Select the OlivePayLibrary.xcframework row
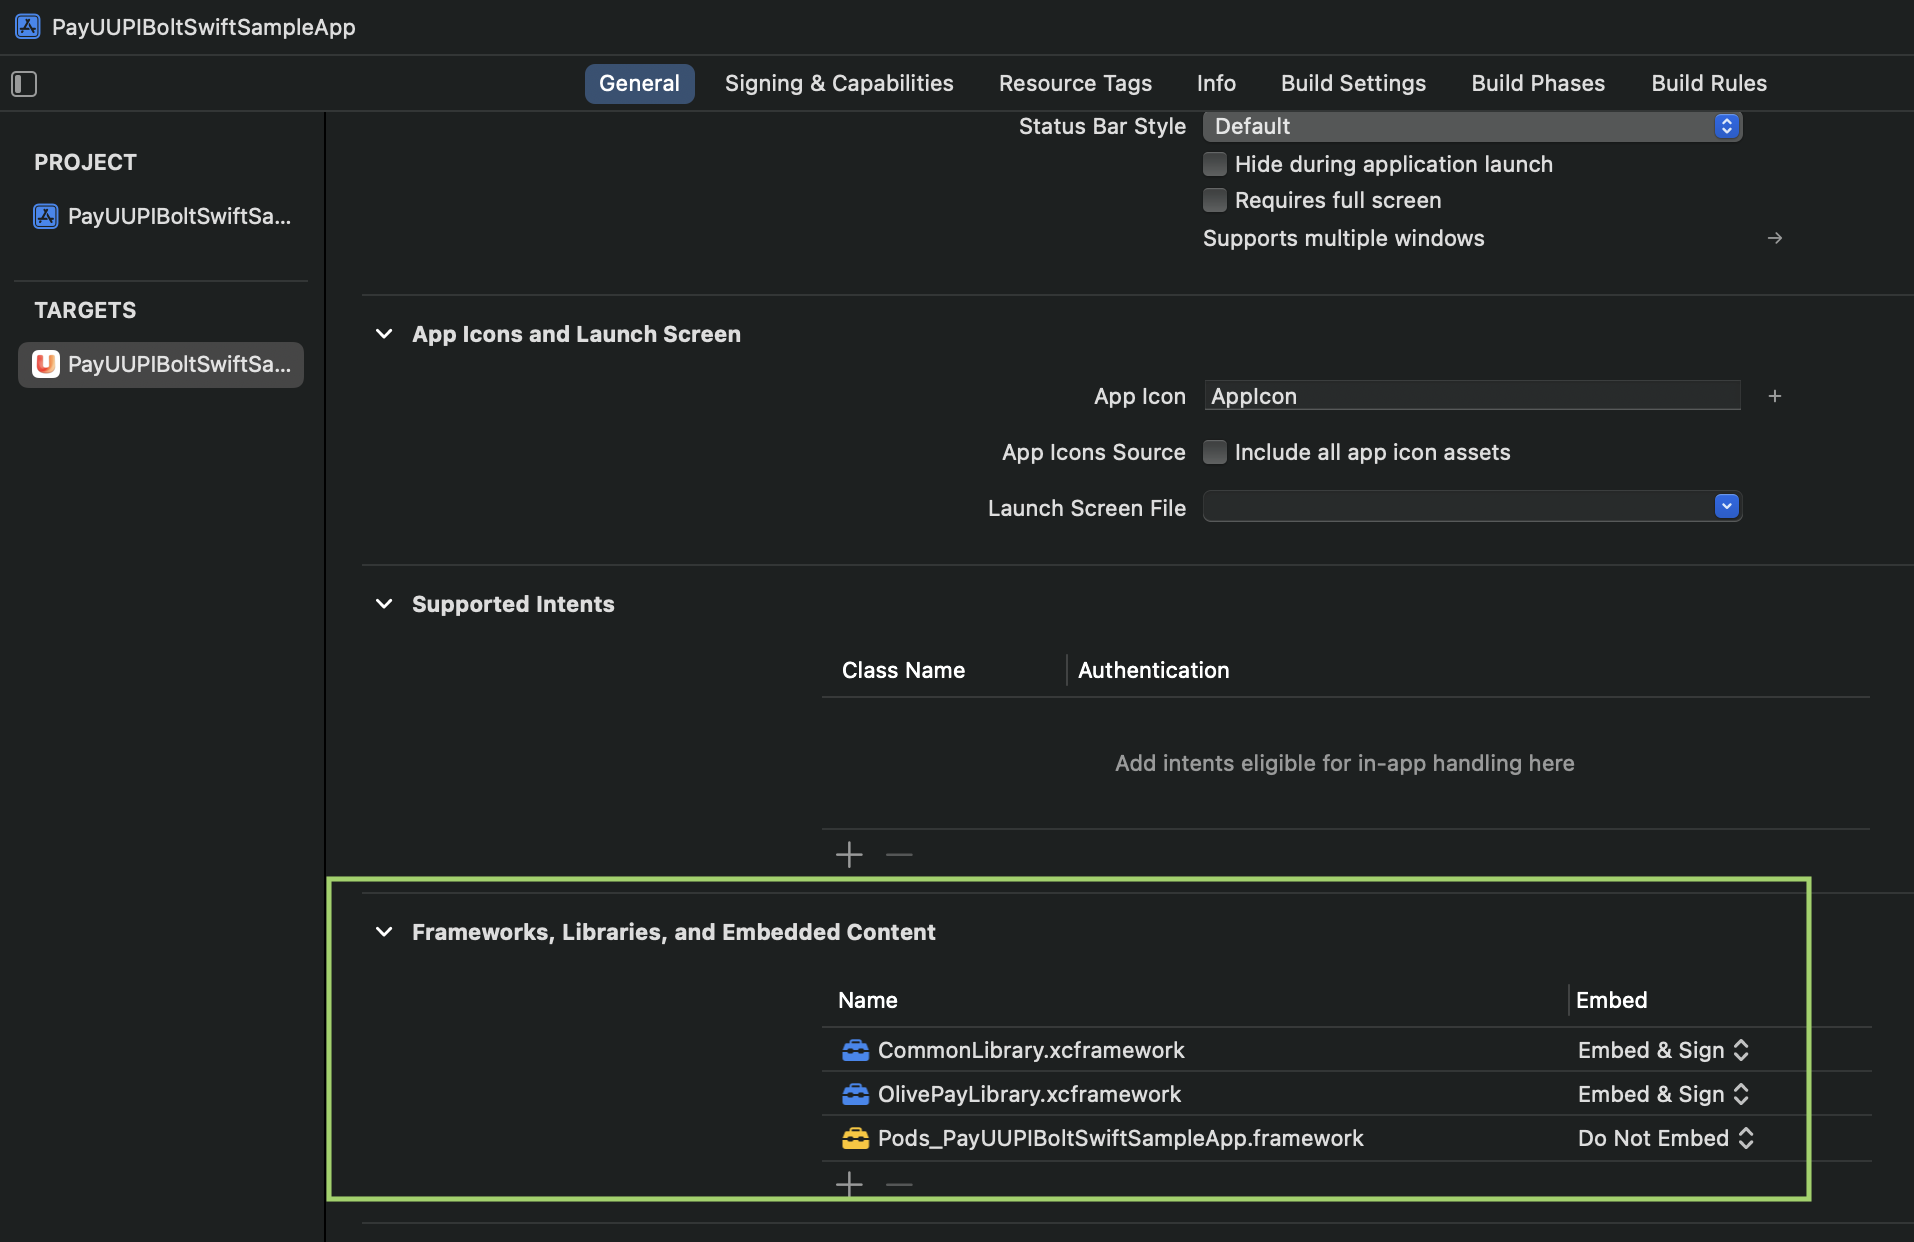Screen dimensions: 1914x1242 (x=1346, y=1094)
